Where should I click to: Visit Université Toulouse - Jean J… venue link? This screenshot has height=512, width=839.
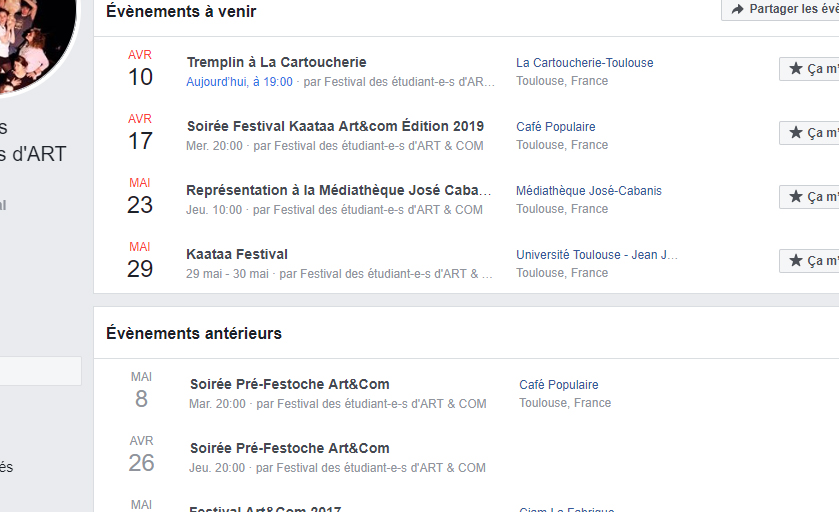click(597, 255)
